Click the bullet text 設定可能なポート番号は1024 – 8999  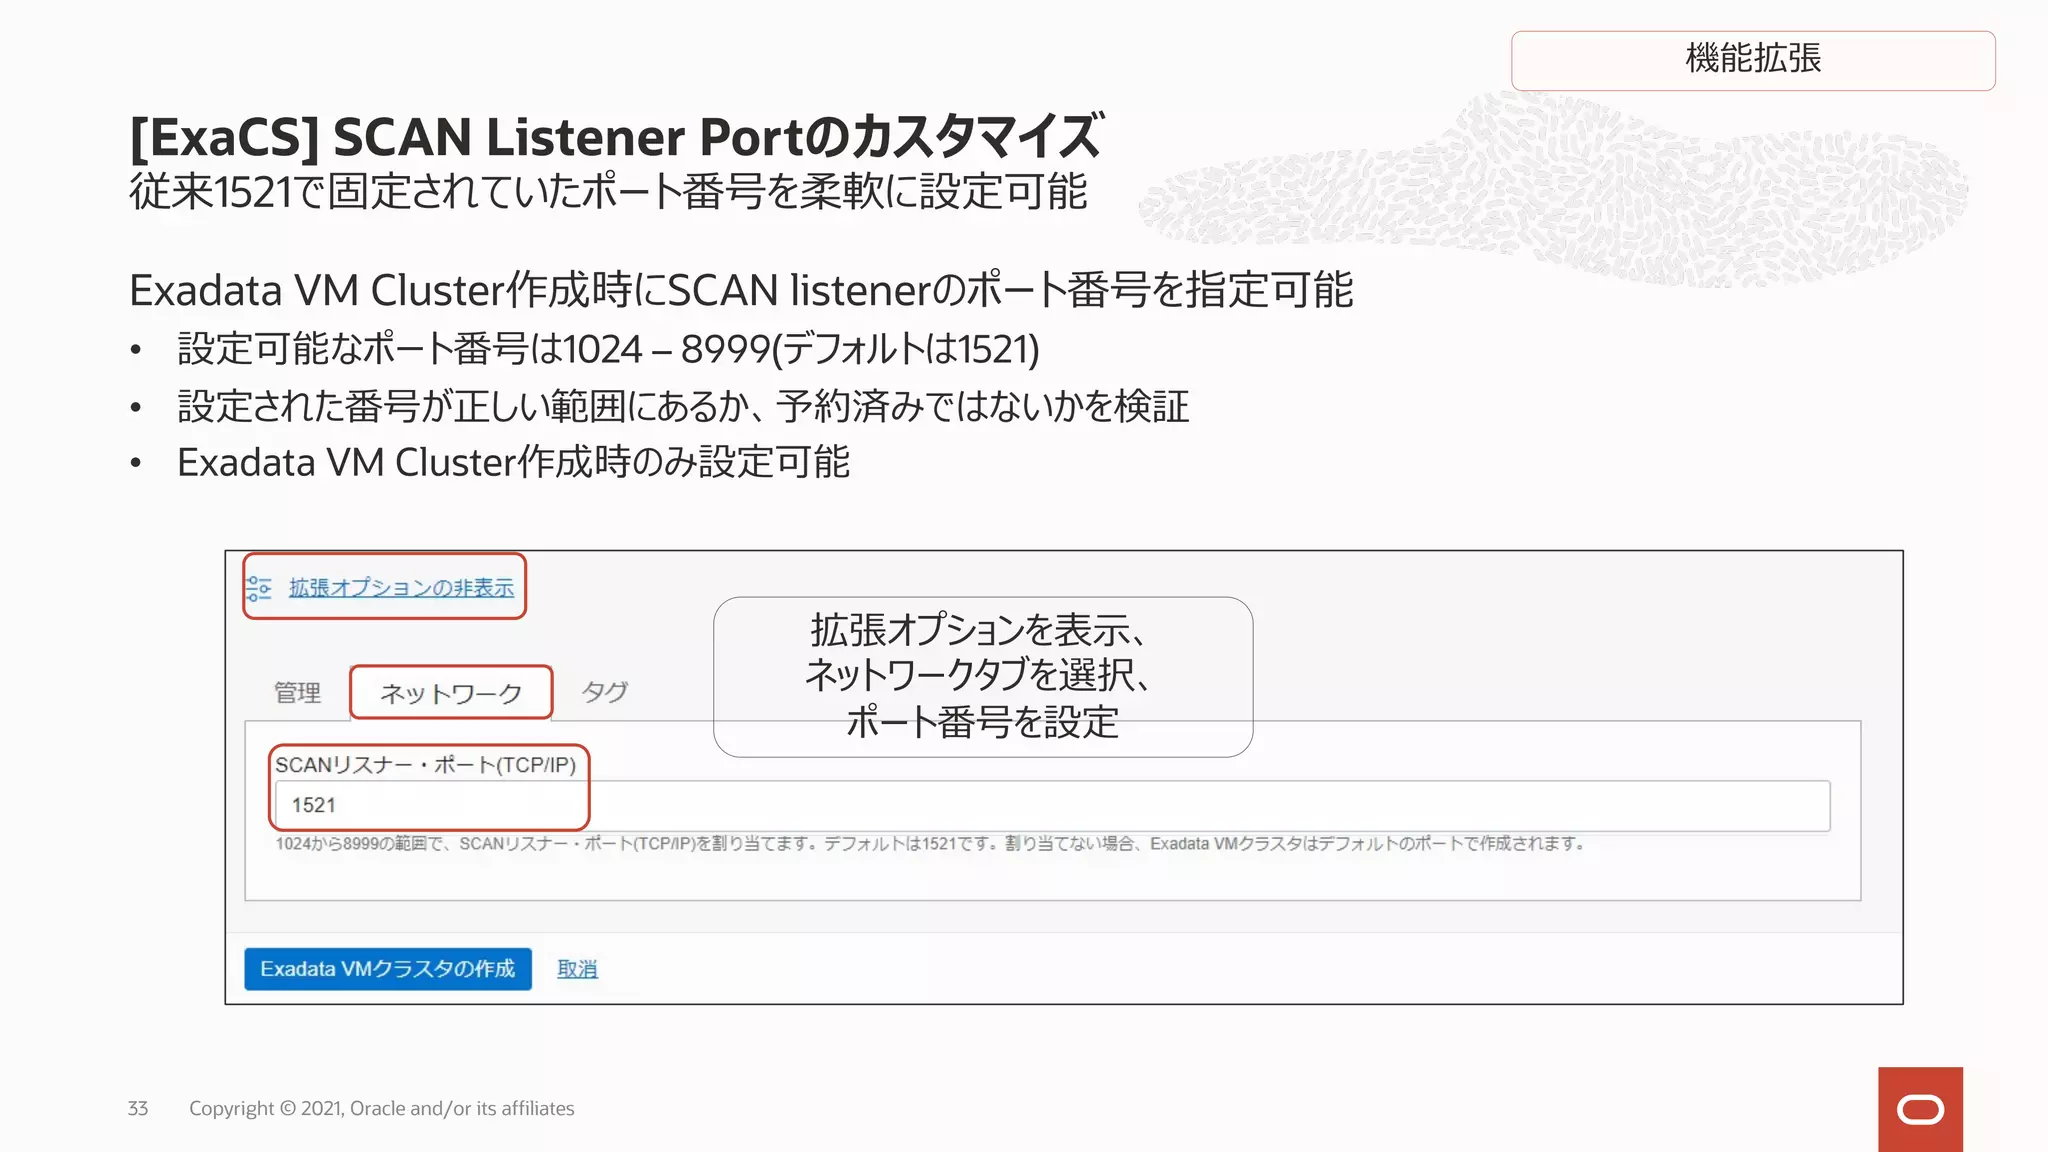[x=608, y=349]
